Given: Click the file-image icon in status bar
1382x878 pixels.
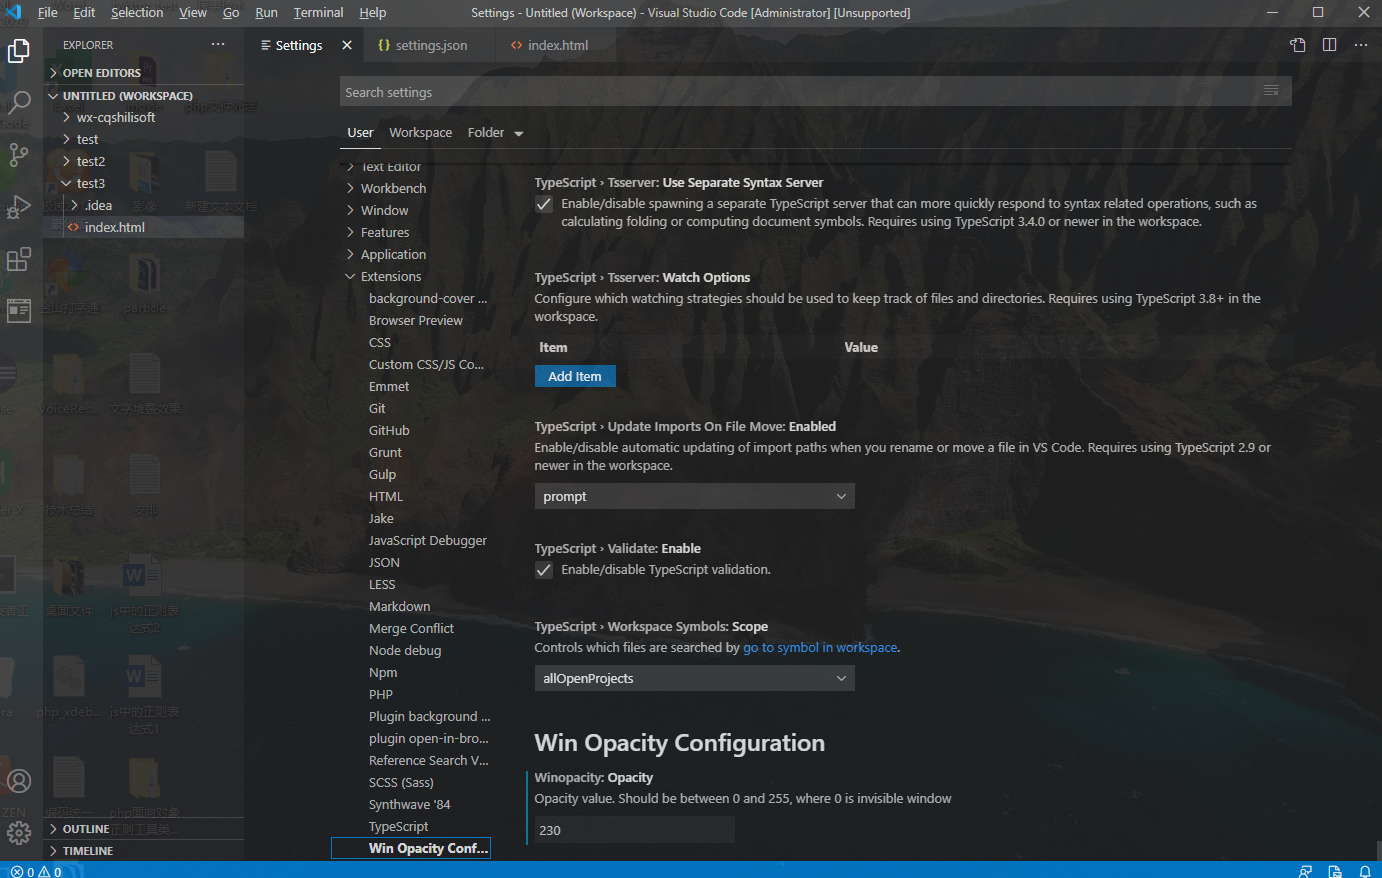Looking at the screenshot, I should 1335,871.
